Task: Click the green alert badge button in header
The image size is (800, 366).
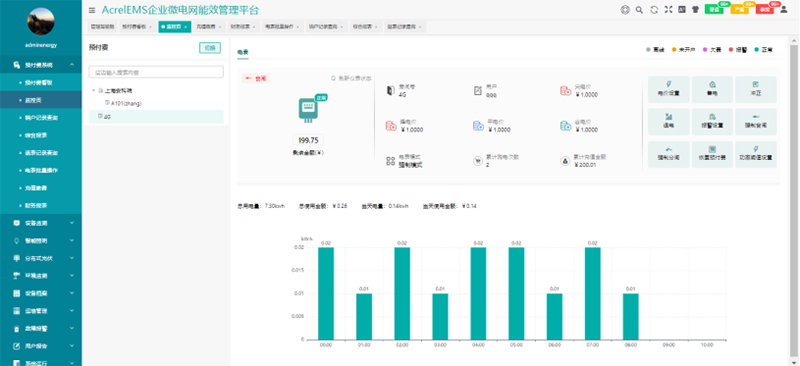Action: pos(714,9)
